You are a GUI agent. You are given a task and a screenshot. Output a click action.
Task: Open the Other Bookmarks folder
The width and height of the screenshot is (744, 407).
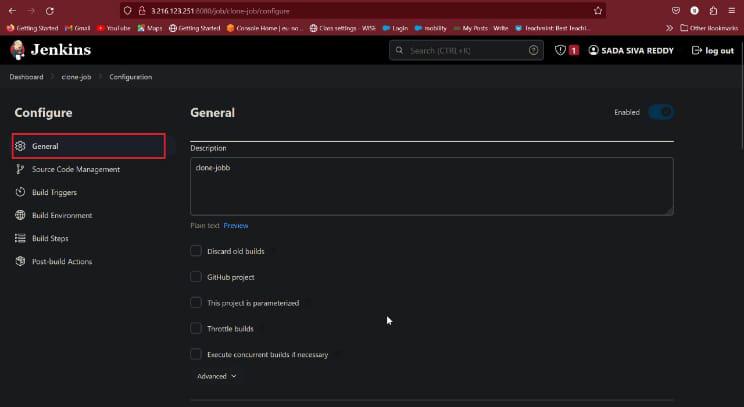[x=709, y=28]
